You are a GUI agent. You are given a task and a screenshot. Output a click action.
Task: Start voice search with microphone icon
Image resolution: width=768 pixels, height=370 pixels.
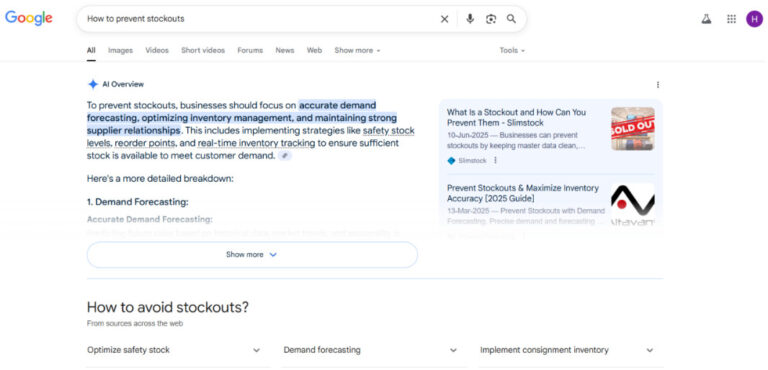[470, 19]
